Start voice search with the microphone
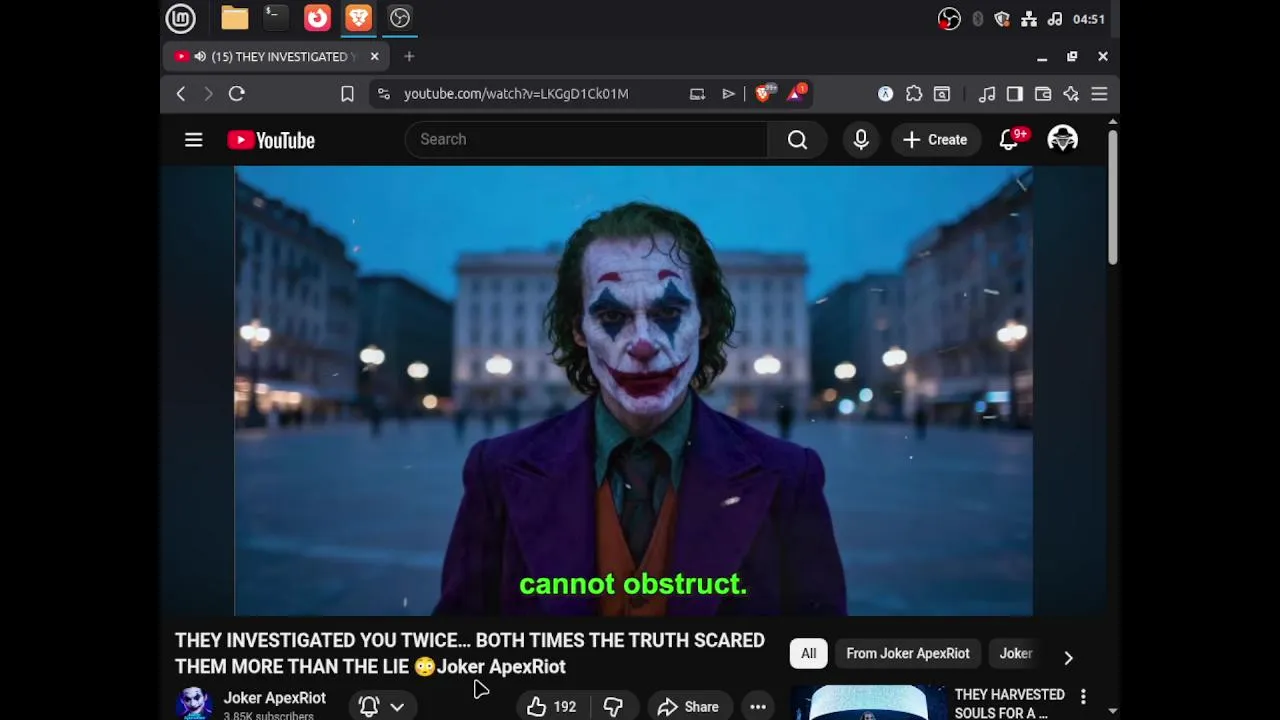This screenshot has width=1280, height=720. pos(861,140)
